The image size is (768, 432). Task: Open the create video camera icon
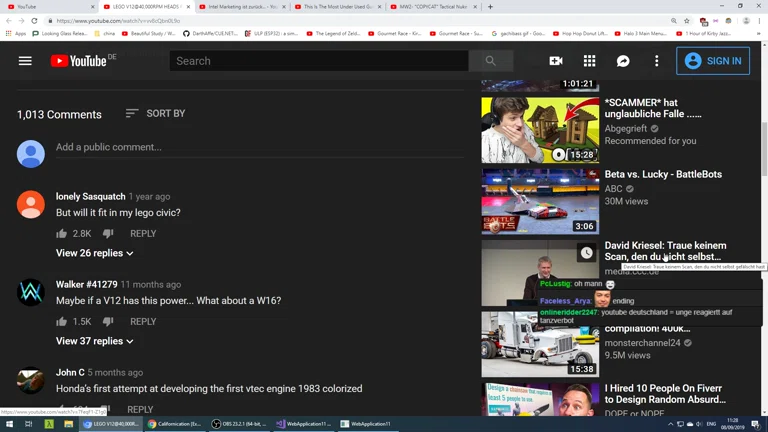(556, 61)
